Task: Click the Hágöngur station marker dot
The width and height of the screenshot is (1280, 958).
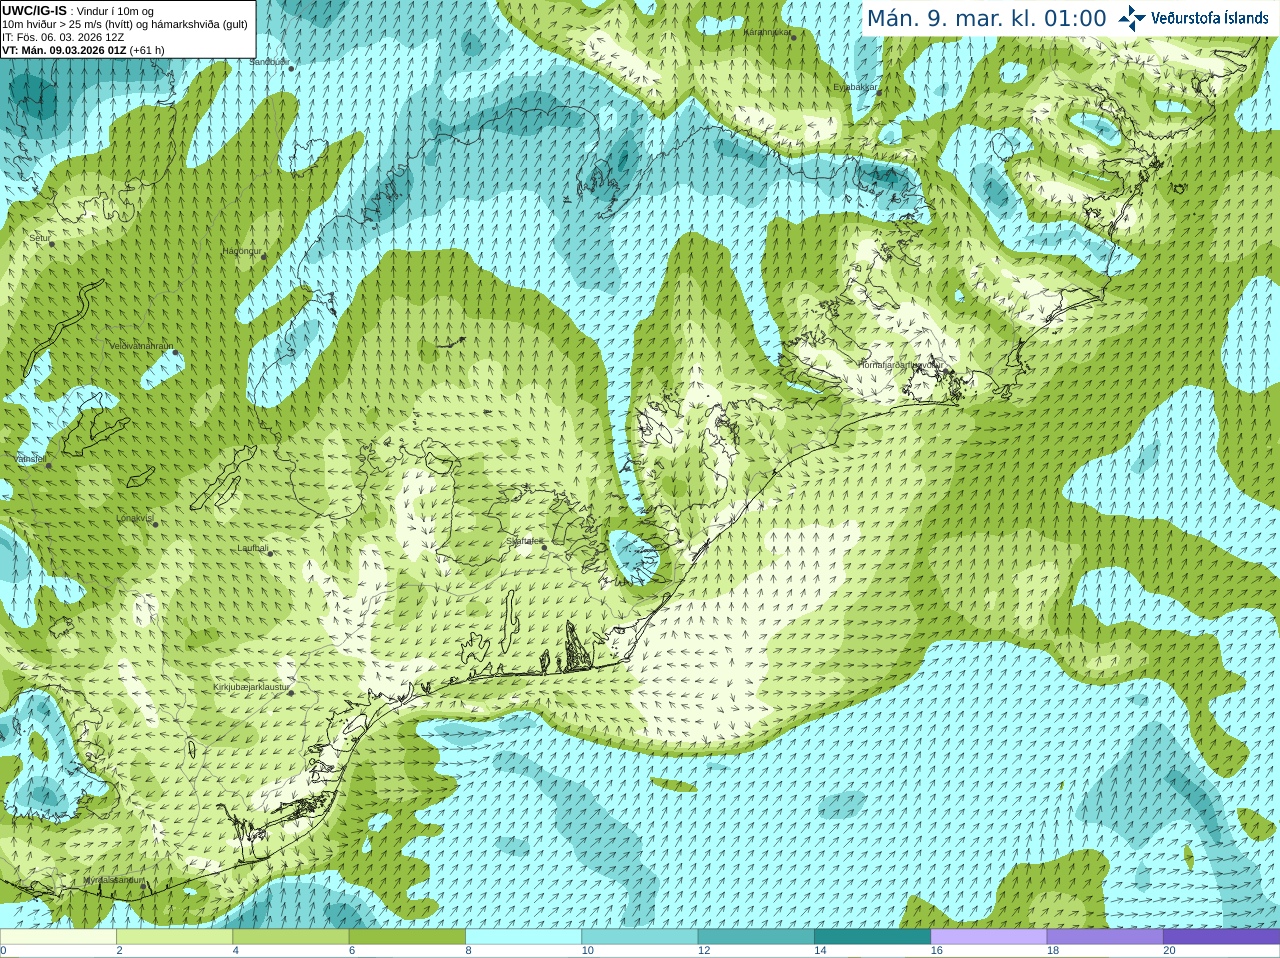Action: click(264, 257)
